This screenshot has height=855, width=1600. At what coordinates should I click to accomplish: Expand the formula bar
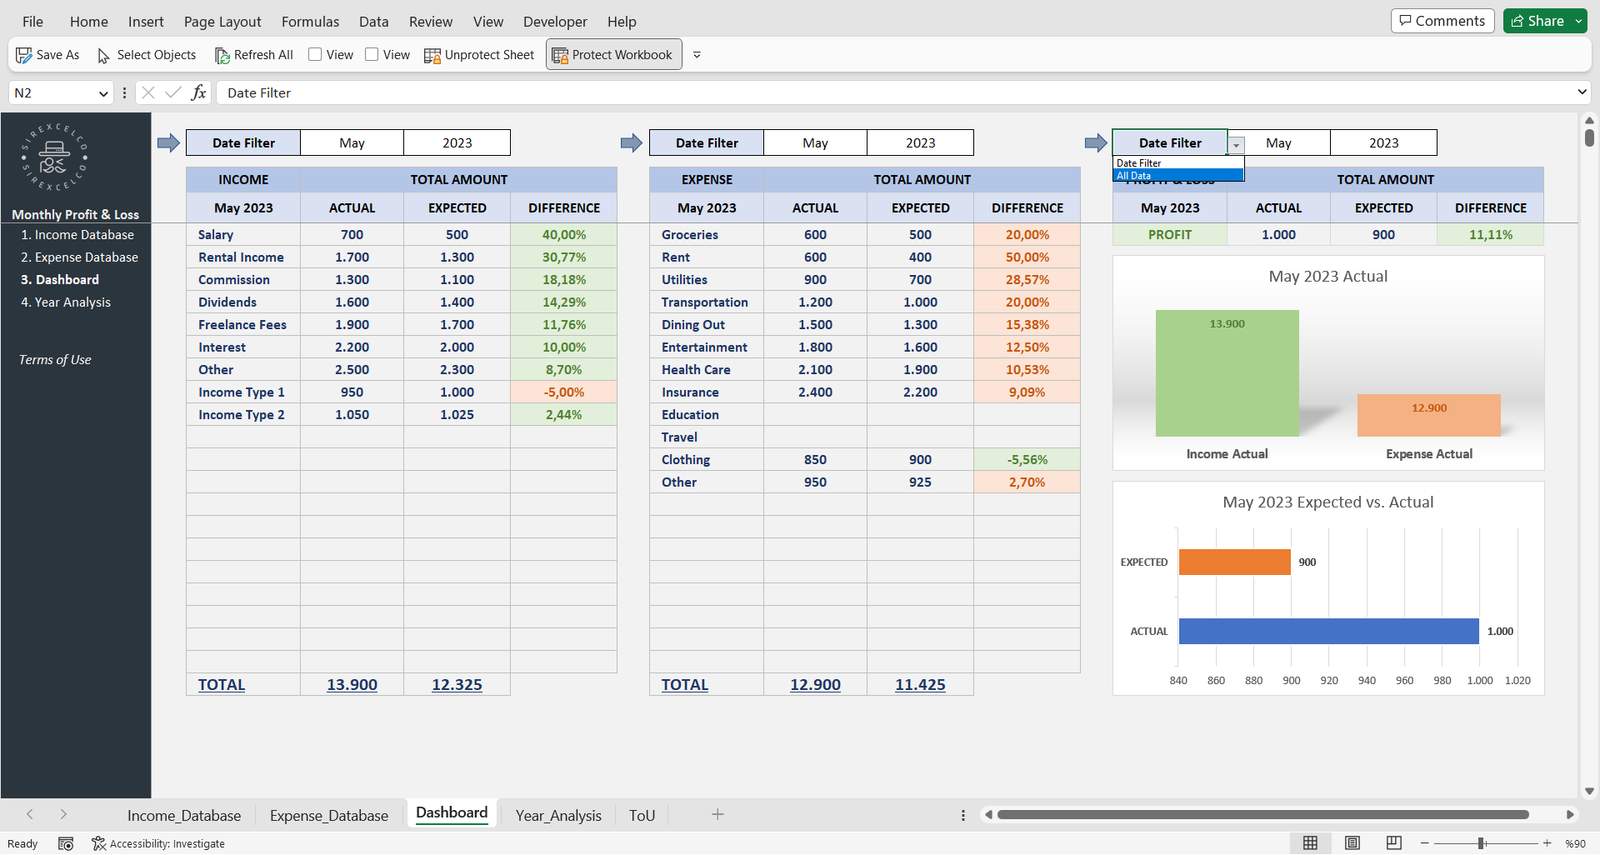click(1582, 92)
